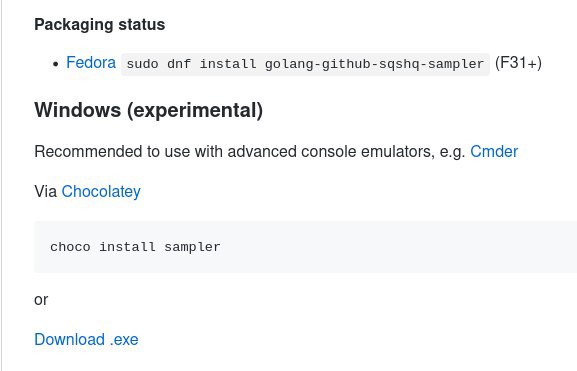Click the word 'sudo' in the Fedora command

point(142,64)
